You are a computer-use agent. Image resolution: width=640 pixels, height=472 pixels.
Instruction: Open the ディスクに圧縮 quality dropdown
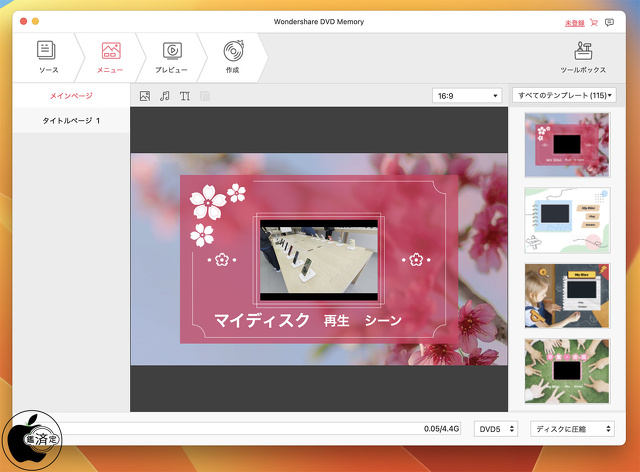coord(572,429)
